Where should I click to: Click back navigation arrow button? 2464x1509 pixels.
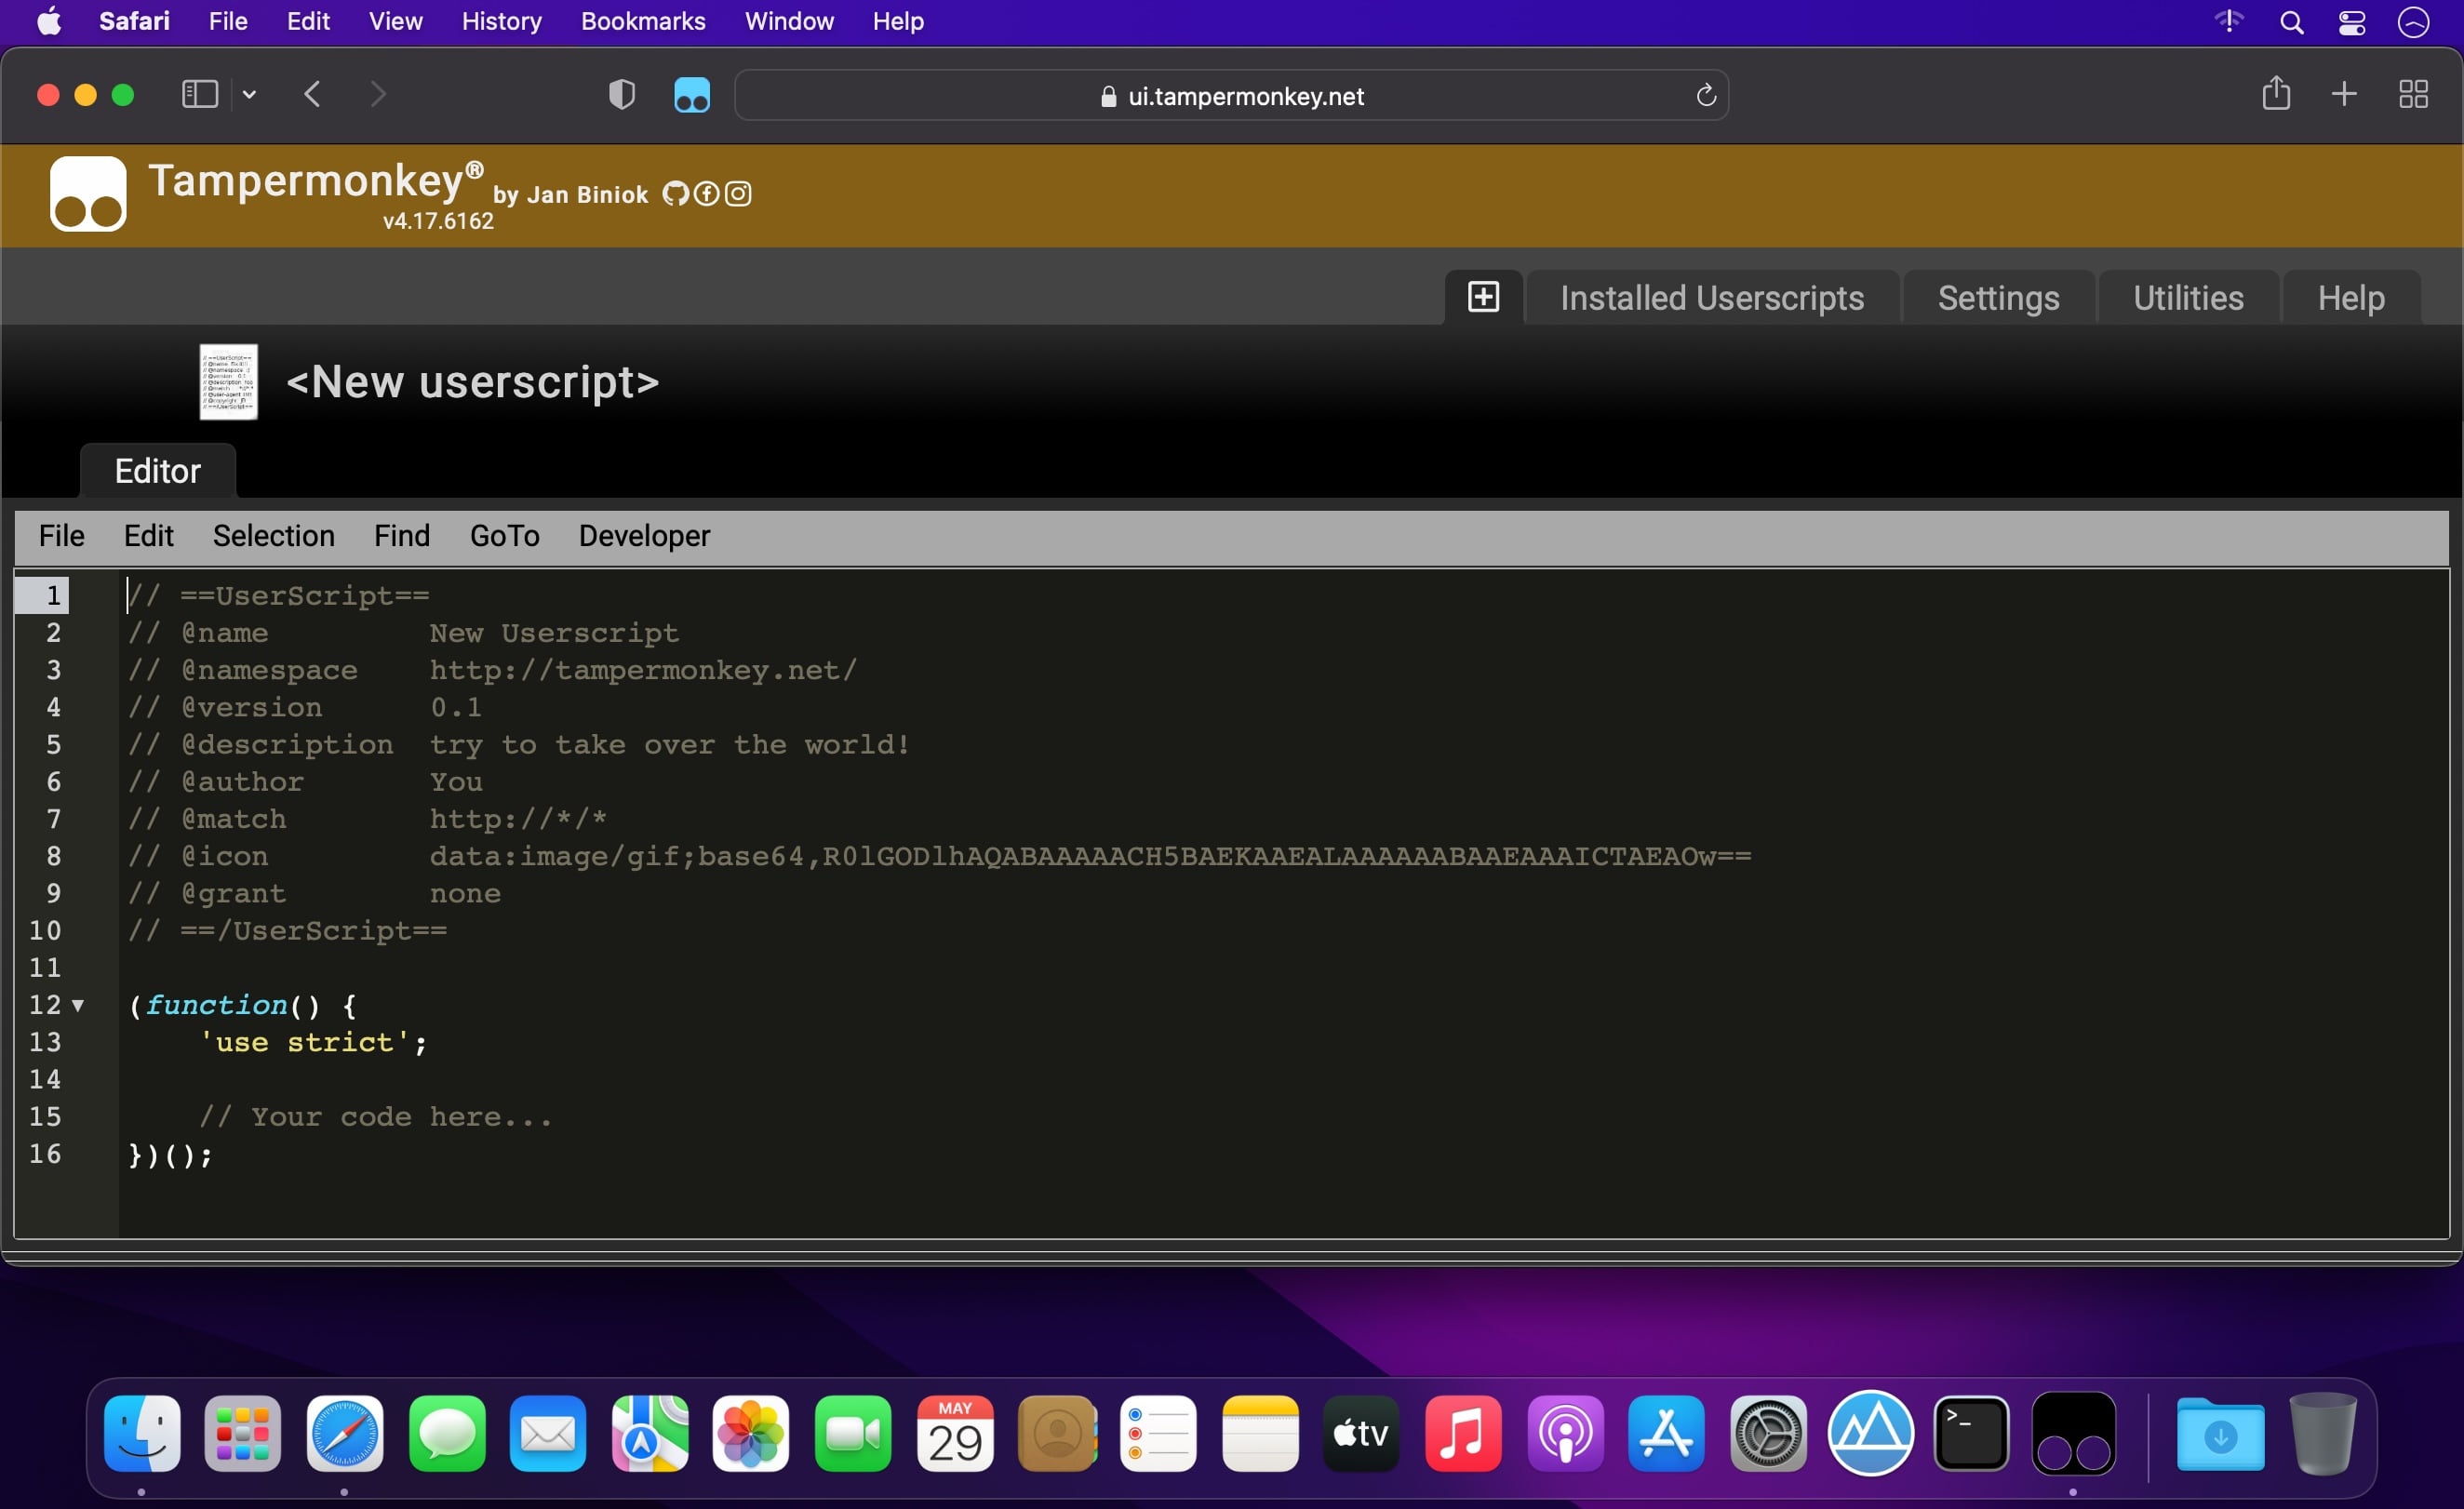point(314,95)
